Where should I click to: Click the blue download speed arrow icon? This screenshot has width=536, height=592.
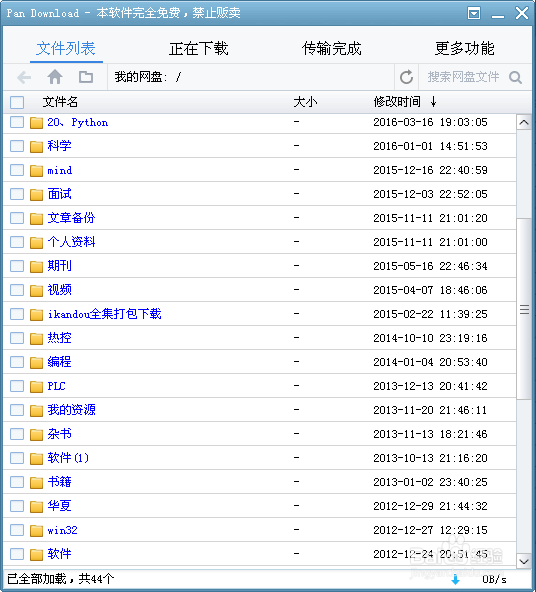[456, 579]
